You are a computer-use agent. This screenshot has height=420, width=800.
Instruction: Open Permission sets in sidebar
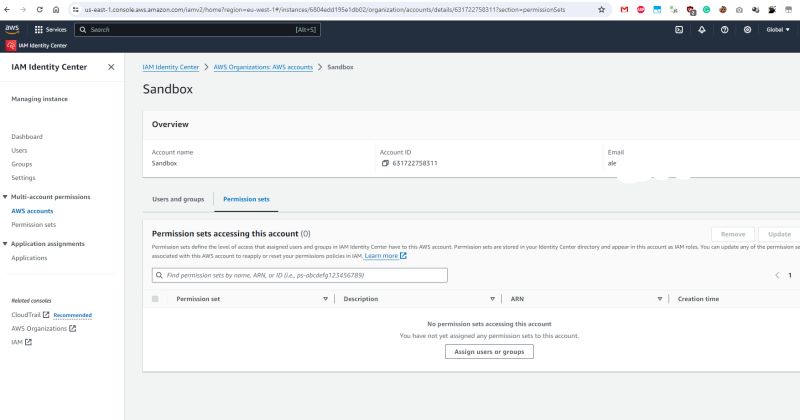(34, 225)
